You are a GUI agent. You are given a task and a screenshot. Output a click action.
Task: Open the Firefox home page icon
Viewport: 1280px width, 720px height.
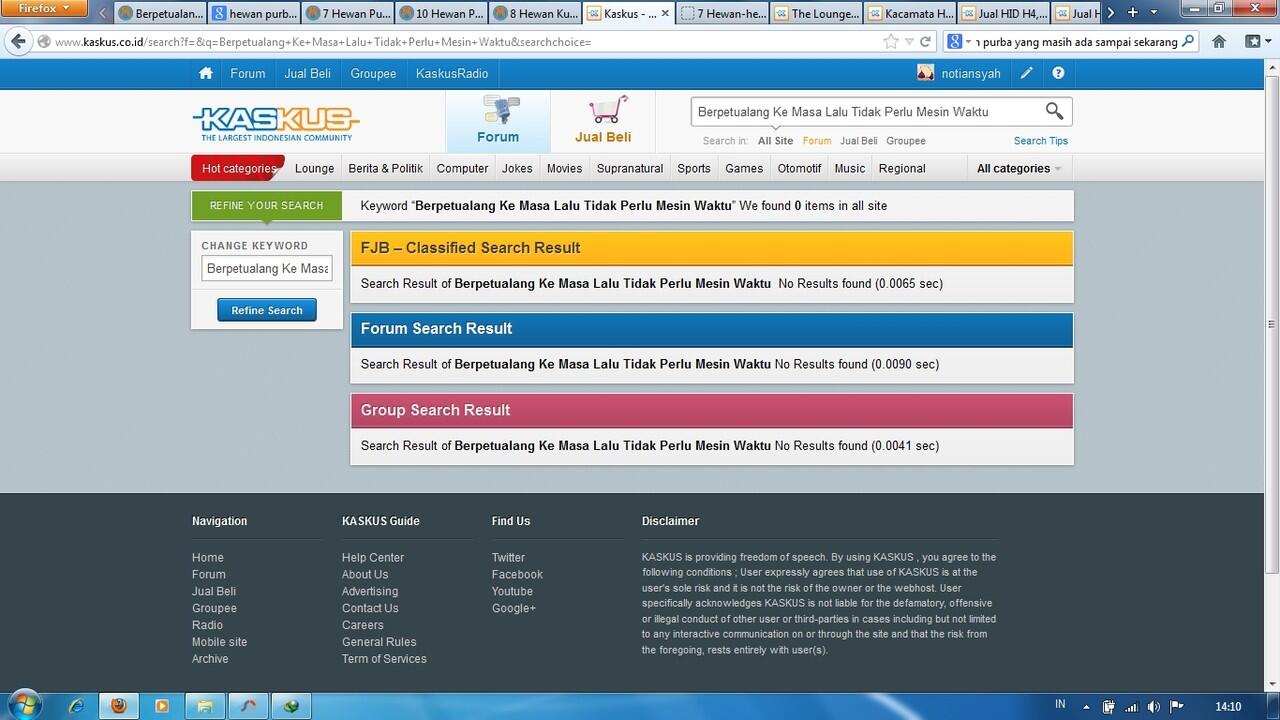(1218, 42)
